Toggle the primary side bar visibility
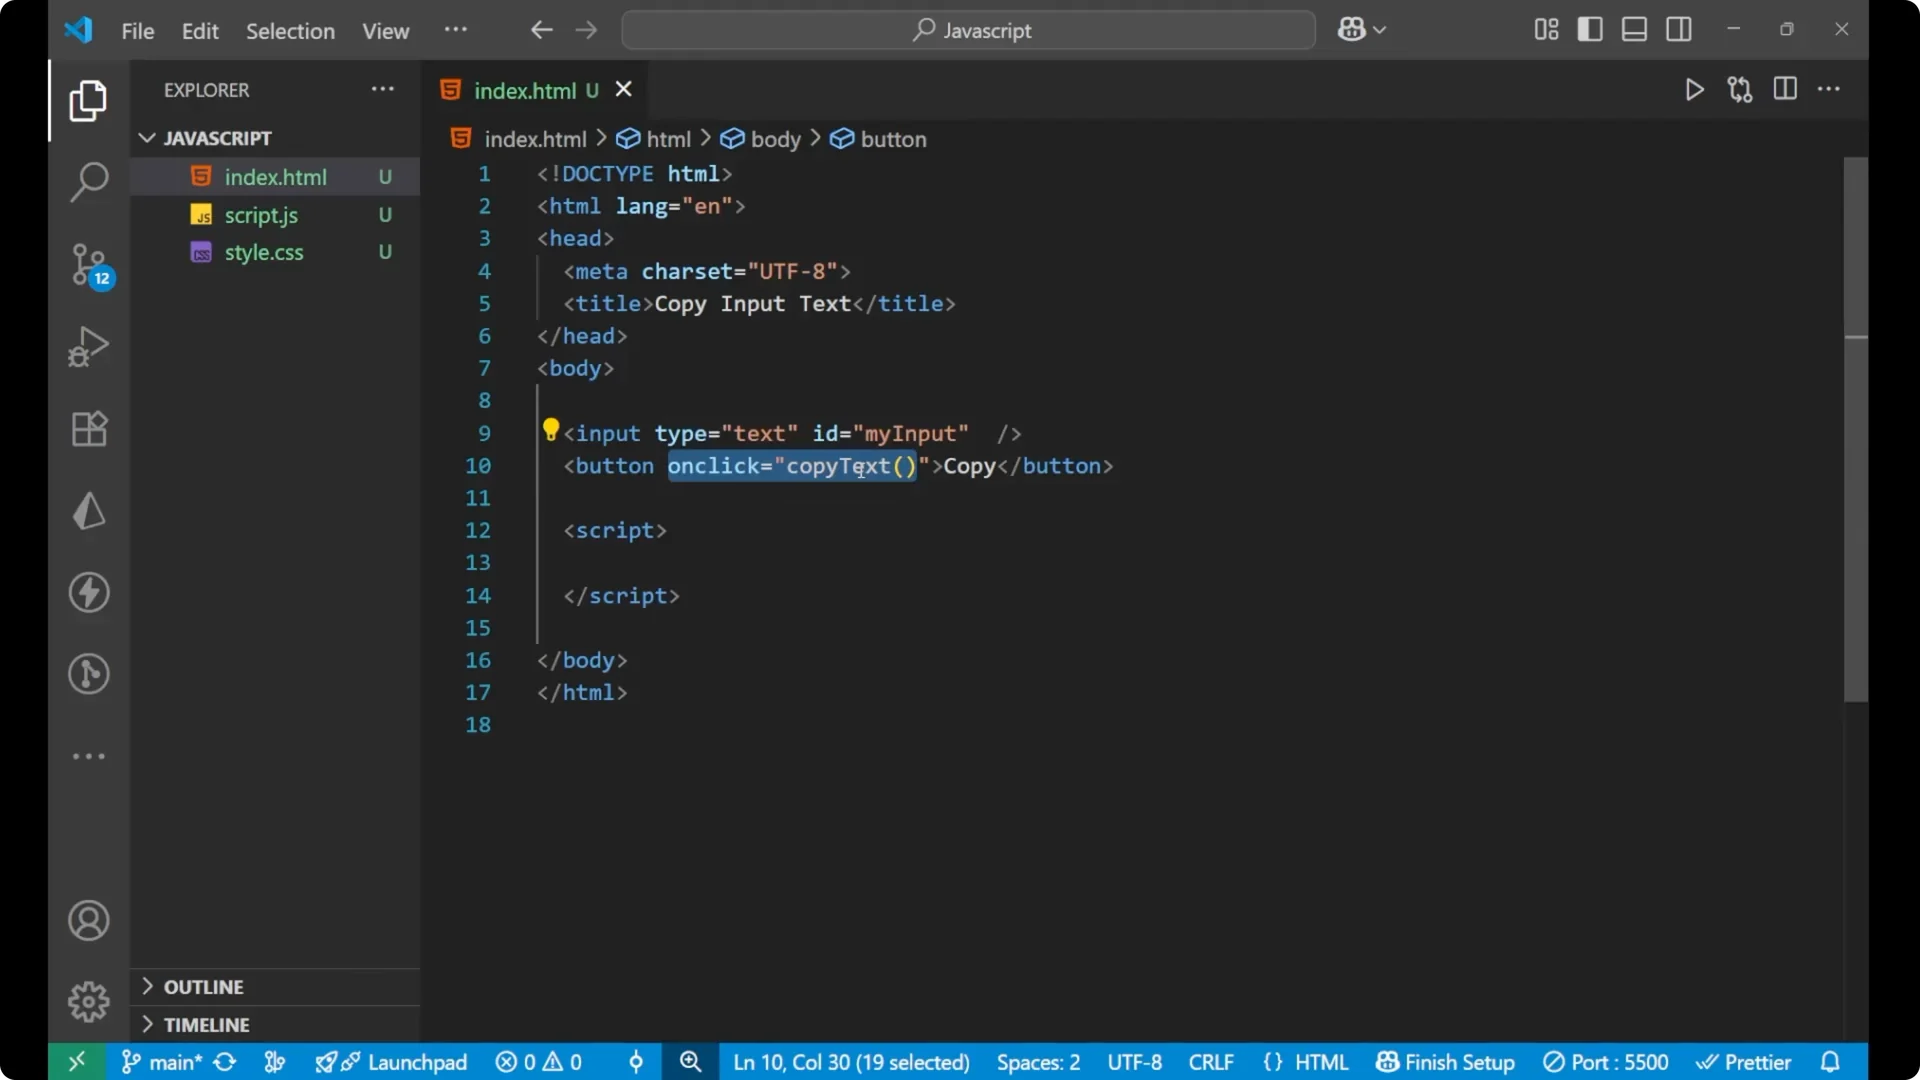1920x1080 pixels. (1590, 29)
